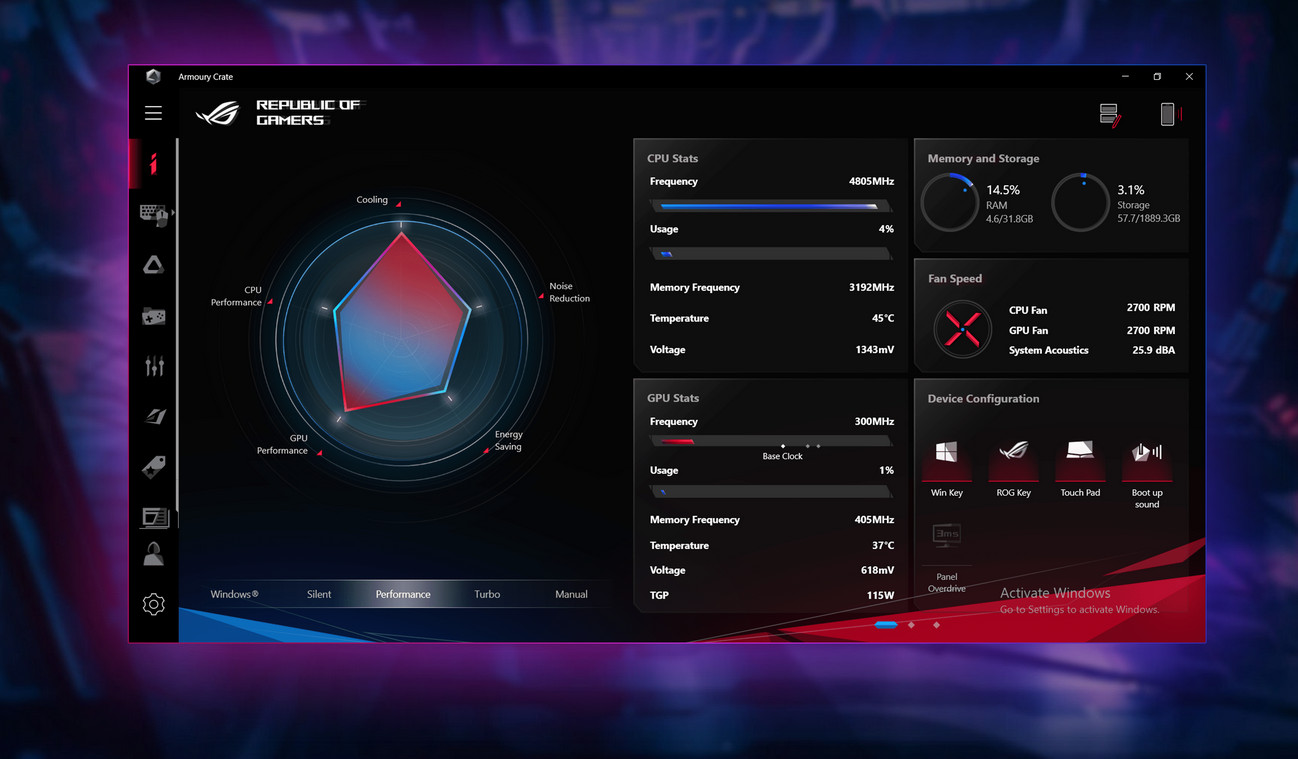Click the mobile device connect icon
This screenshot has width=1298, height=759.
tap(1168, 114)
